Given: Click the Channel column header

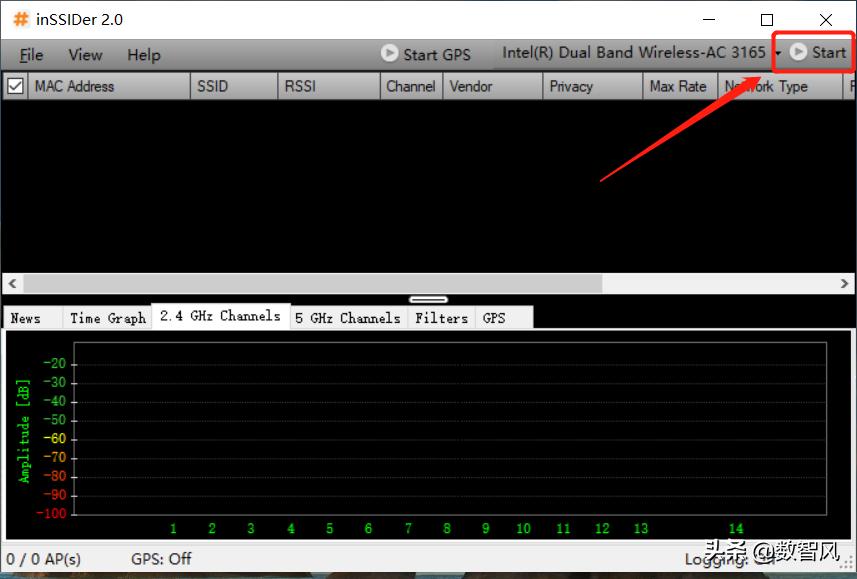Looking at the screenshot, I should tap(410, 86).
